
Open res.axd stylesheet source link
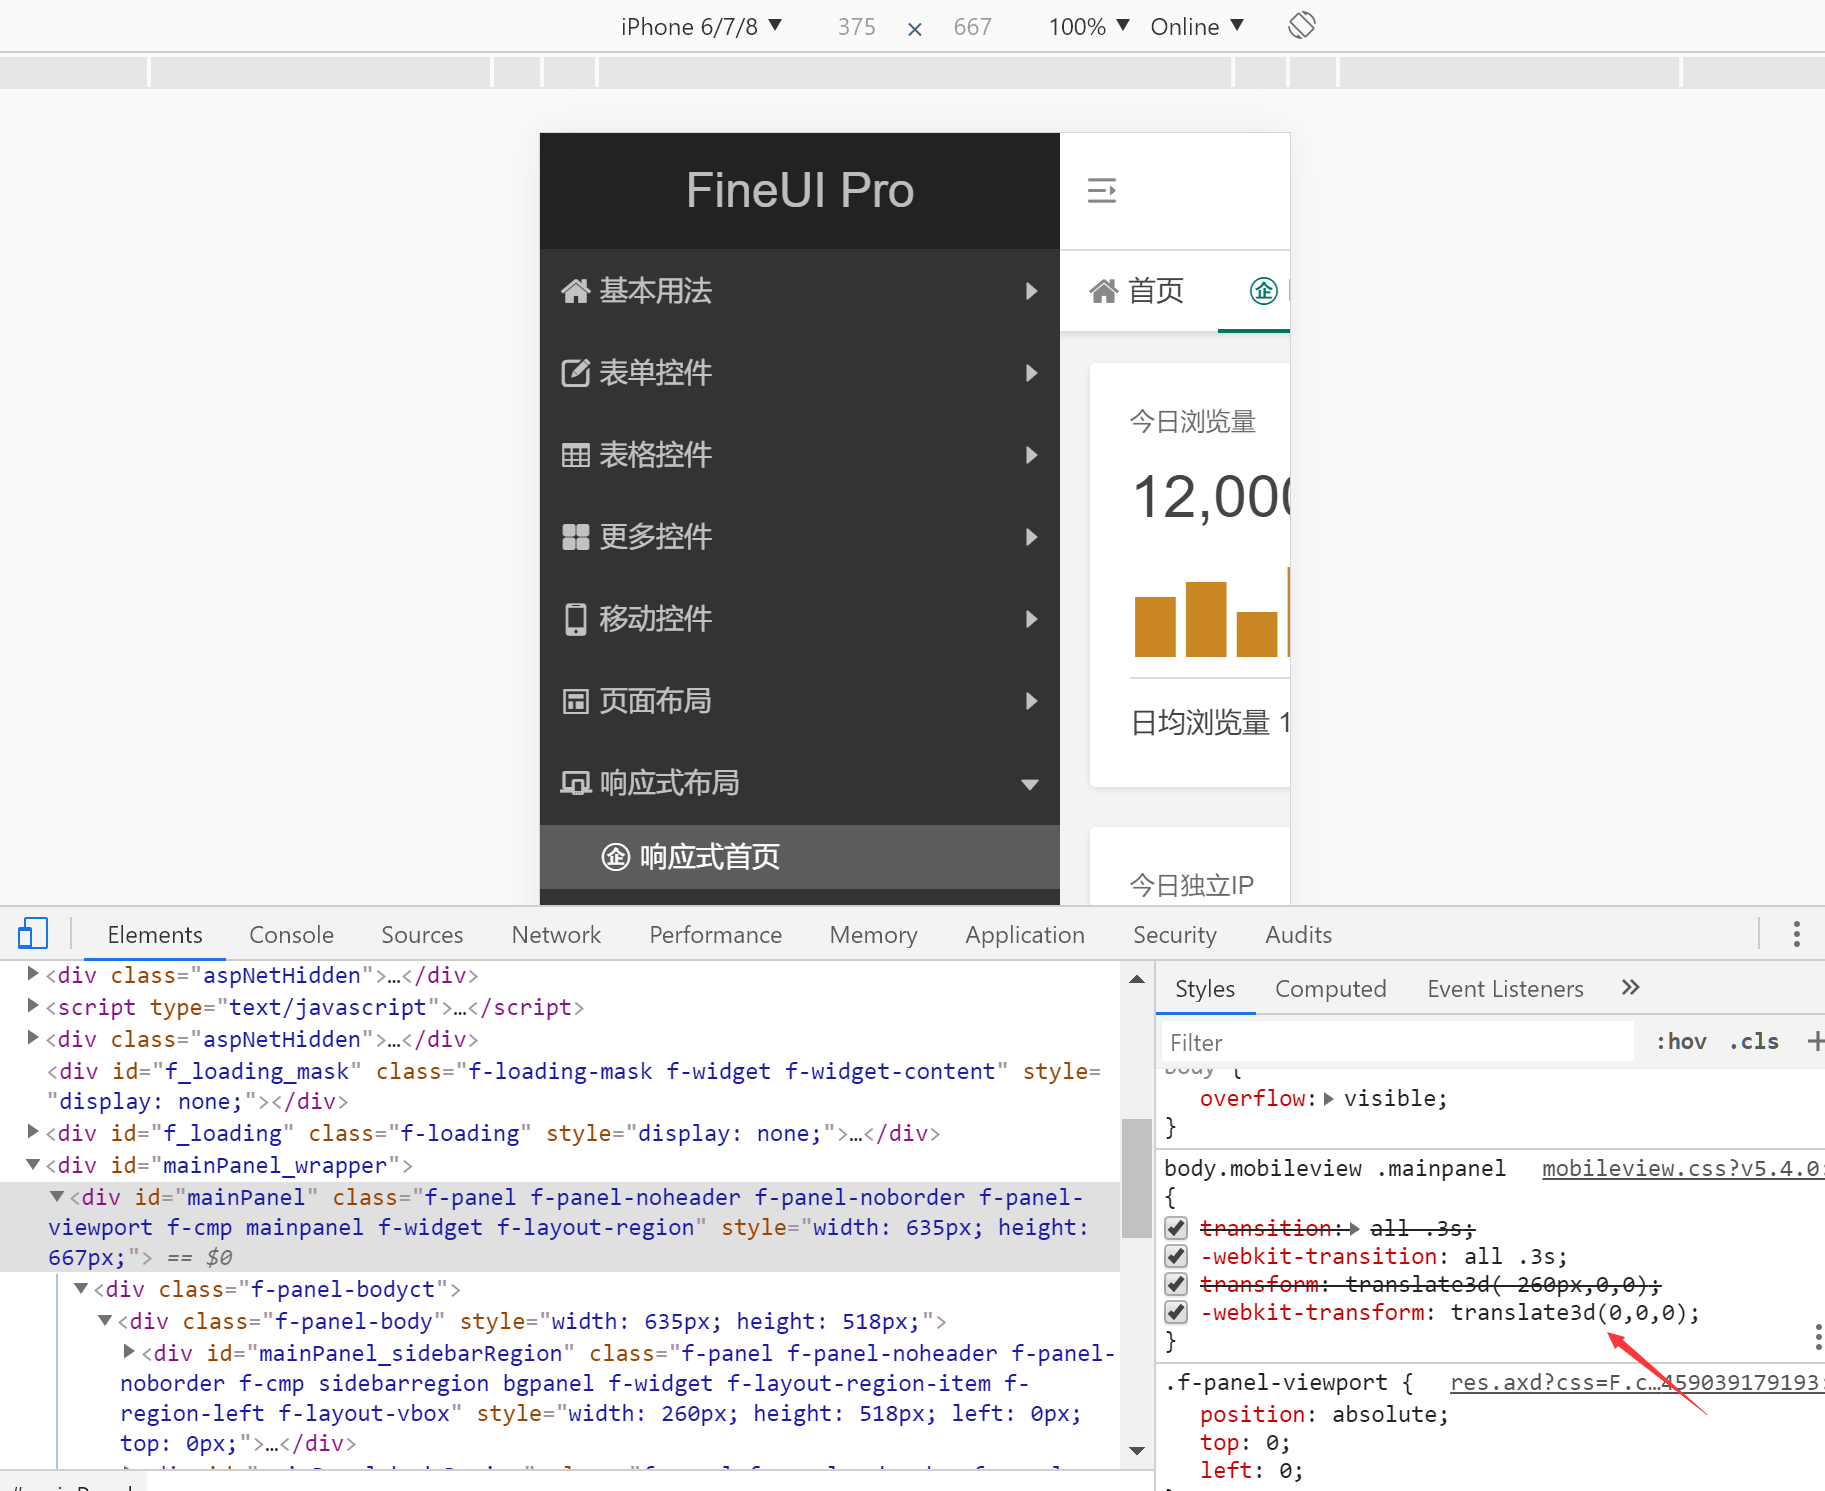point(1636,1382)
